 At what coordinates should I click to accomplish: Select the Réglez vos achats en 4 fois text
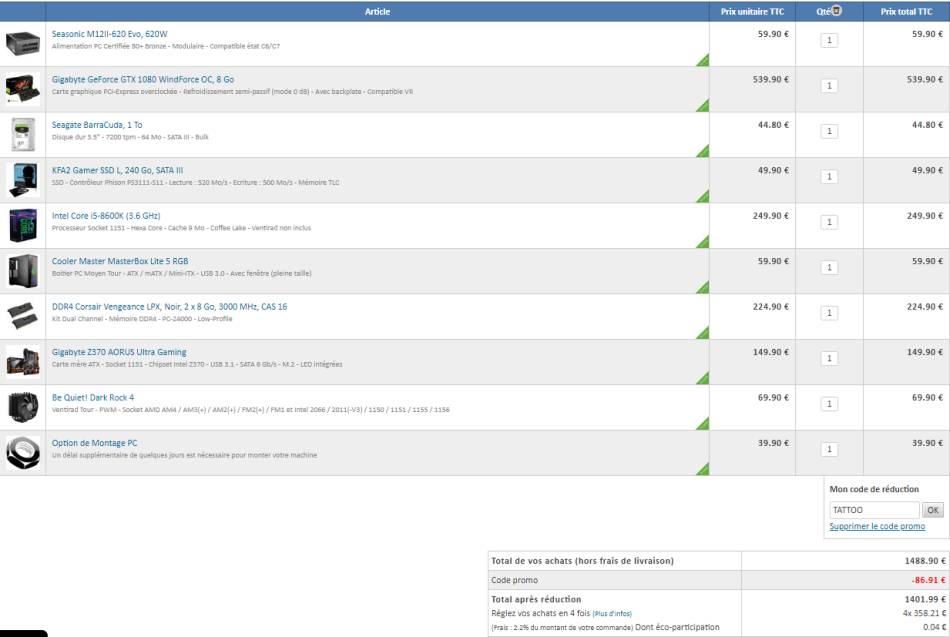pos(540,613)
